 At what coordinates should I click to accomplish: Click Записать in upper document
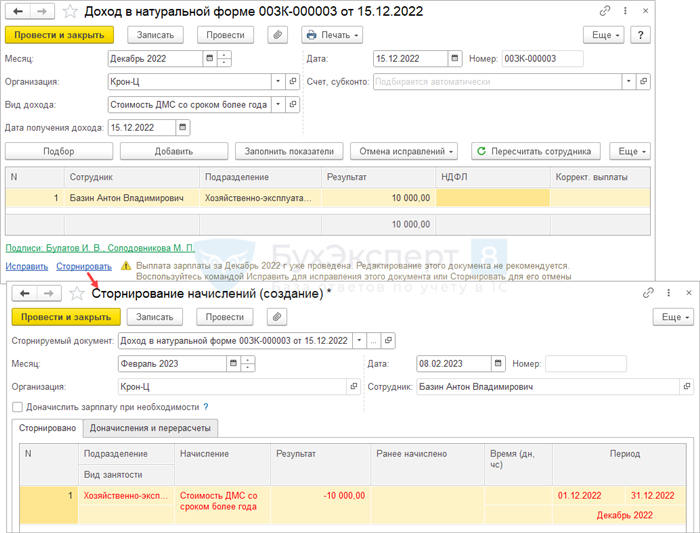[x=155, y=35]
